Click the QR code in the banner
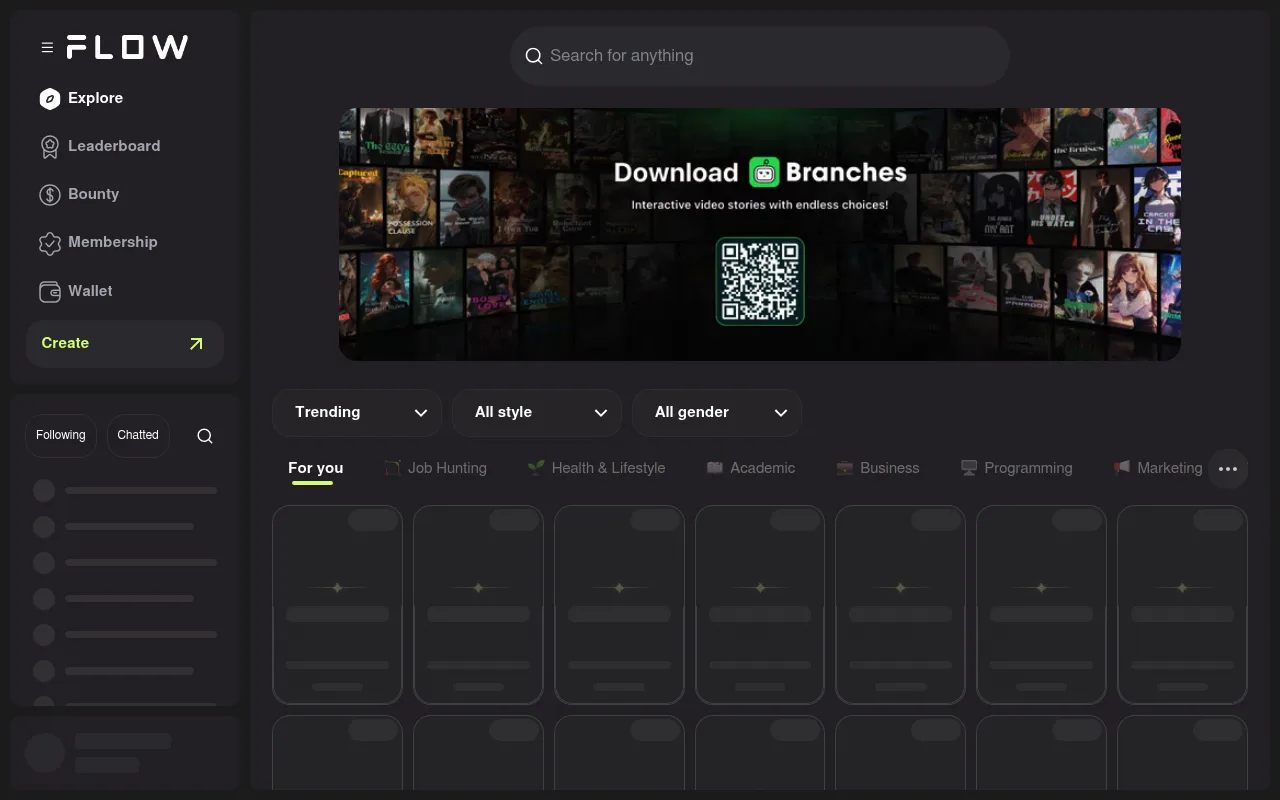1280x800 pixels. tap(760, 281)
